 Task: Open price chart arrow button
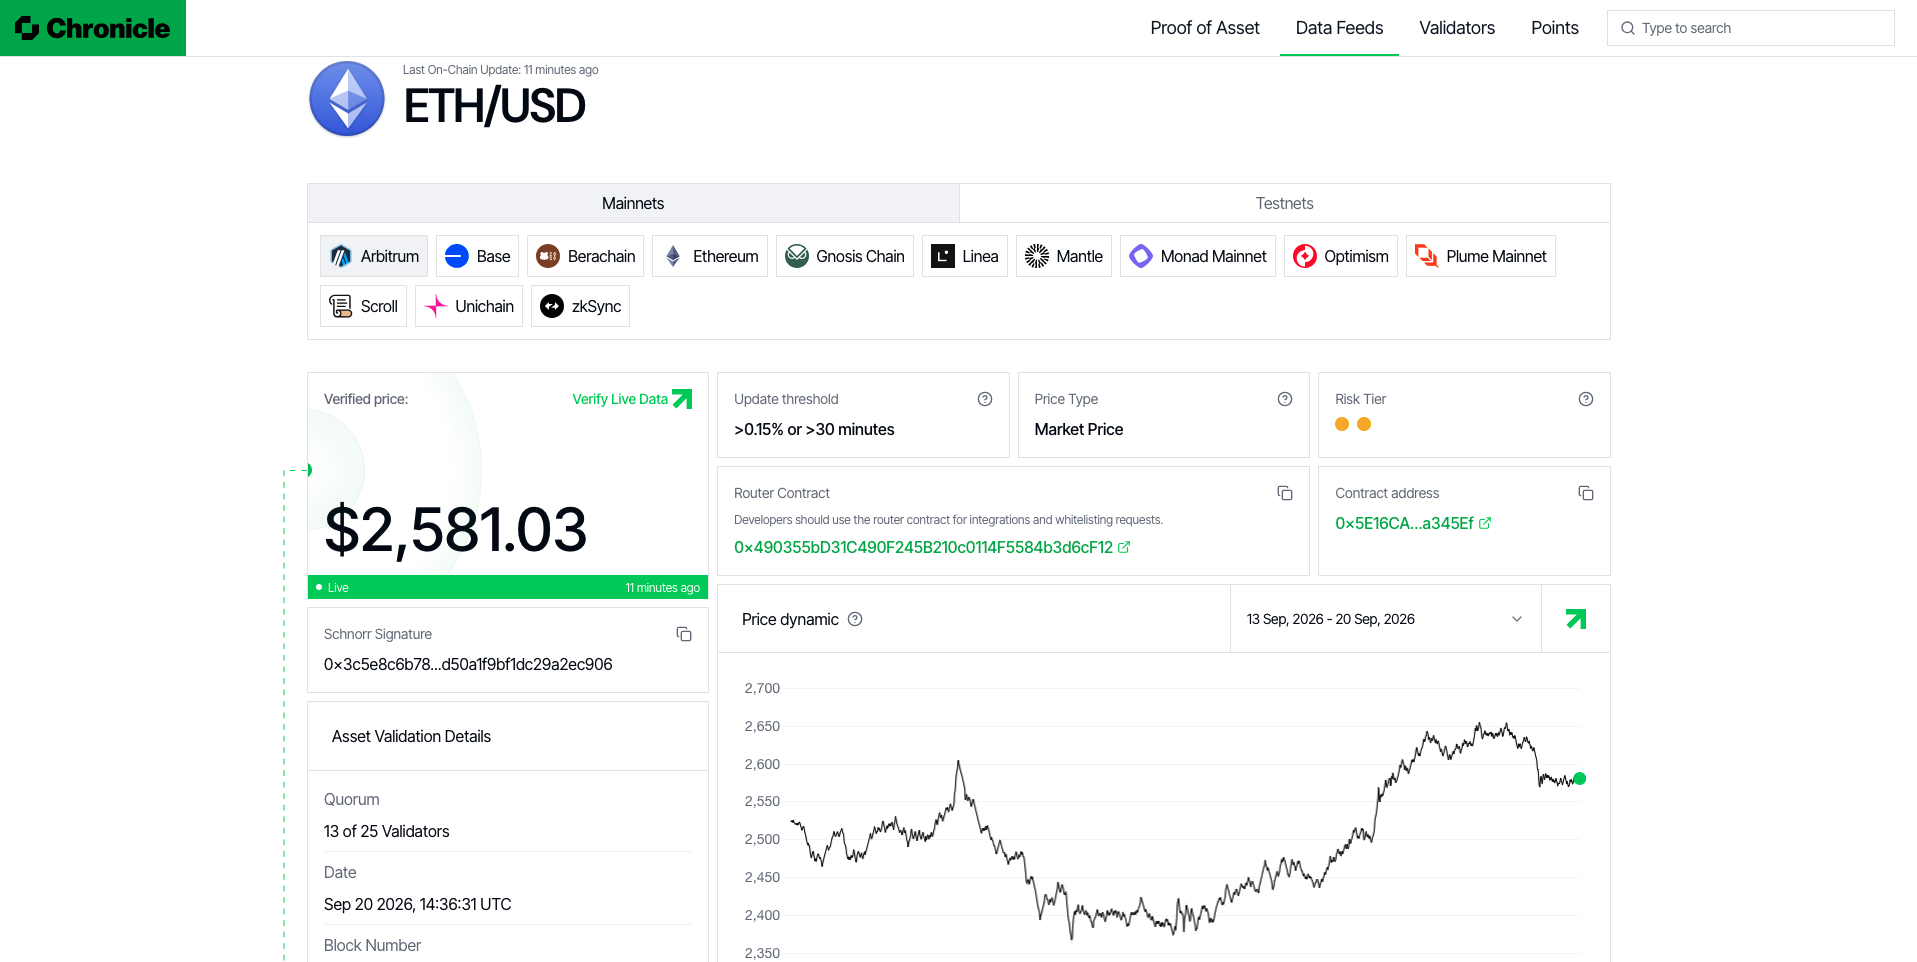coord(1576,619)
